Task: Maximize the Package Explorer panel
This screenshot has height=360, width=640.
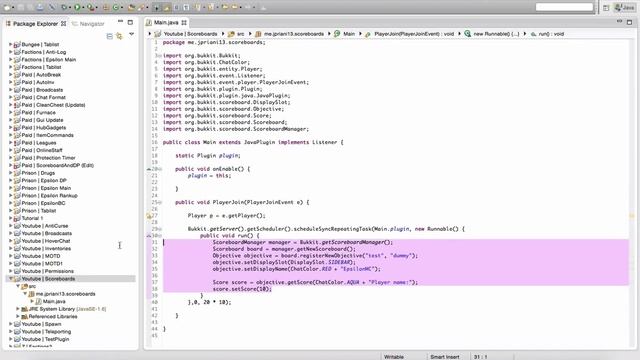Action: tap(130, 22)
